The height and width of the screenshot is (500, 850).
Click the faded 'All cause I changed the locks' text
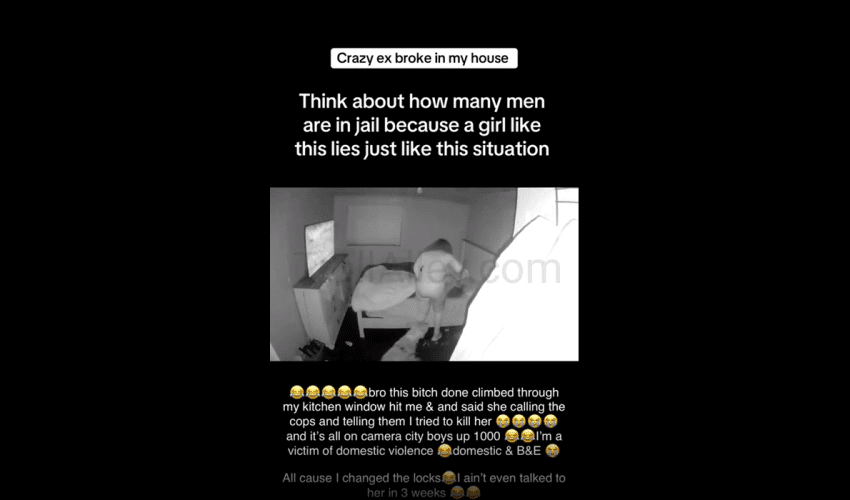point(362,478)
